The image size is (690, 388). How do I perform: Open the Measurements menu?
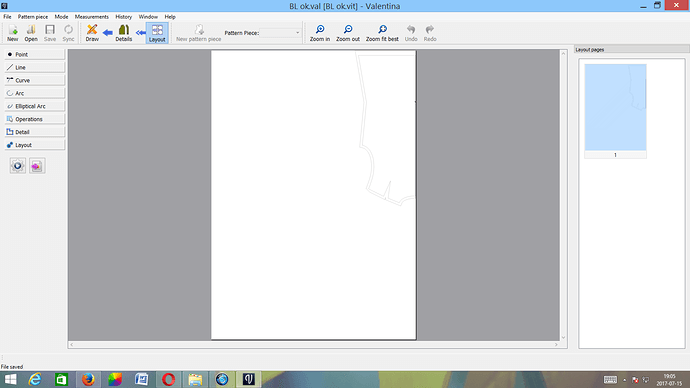92,17
